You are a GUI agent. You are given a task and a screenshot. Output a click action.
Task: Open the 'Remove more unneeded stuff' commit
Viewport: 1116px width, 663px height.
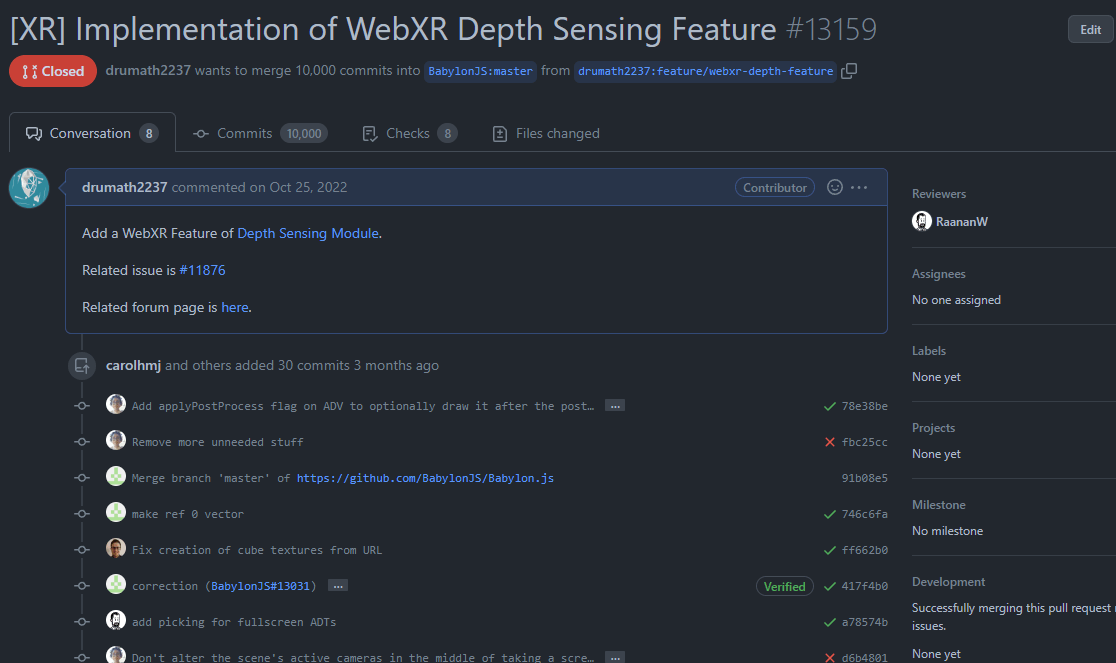[x=217, y=442]
